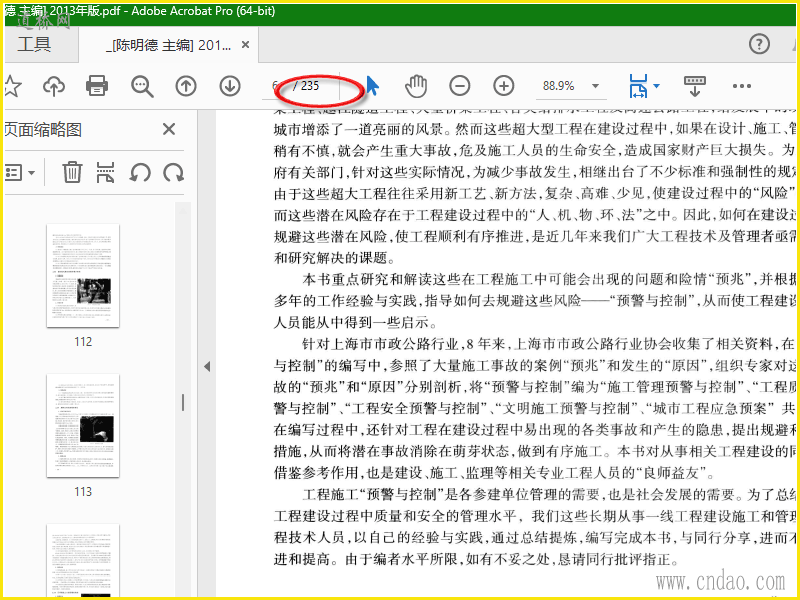Open the 工具 tab

[x=34, y=44]
